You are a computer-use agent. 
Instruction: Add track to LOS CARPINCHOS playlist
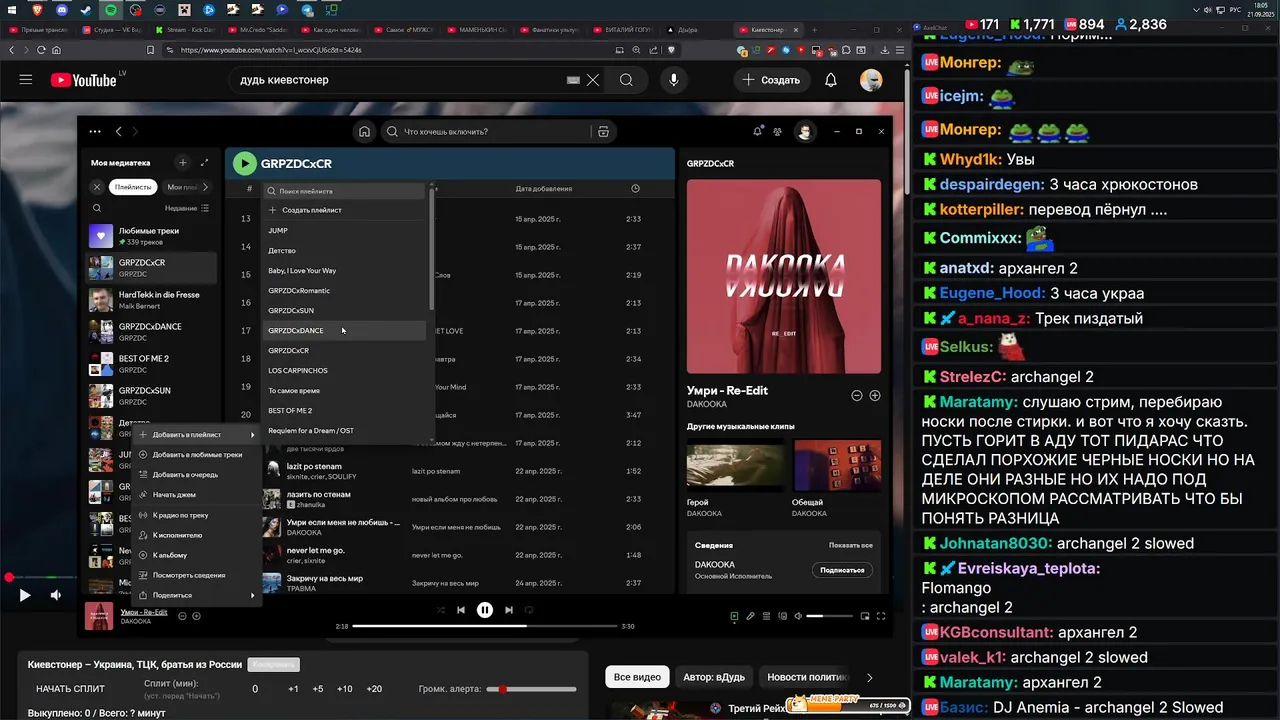click(x=345, y=370)
